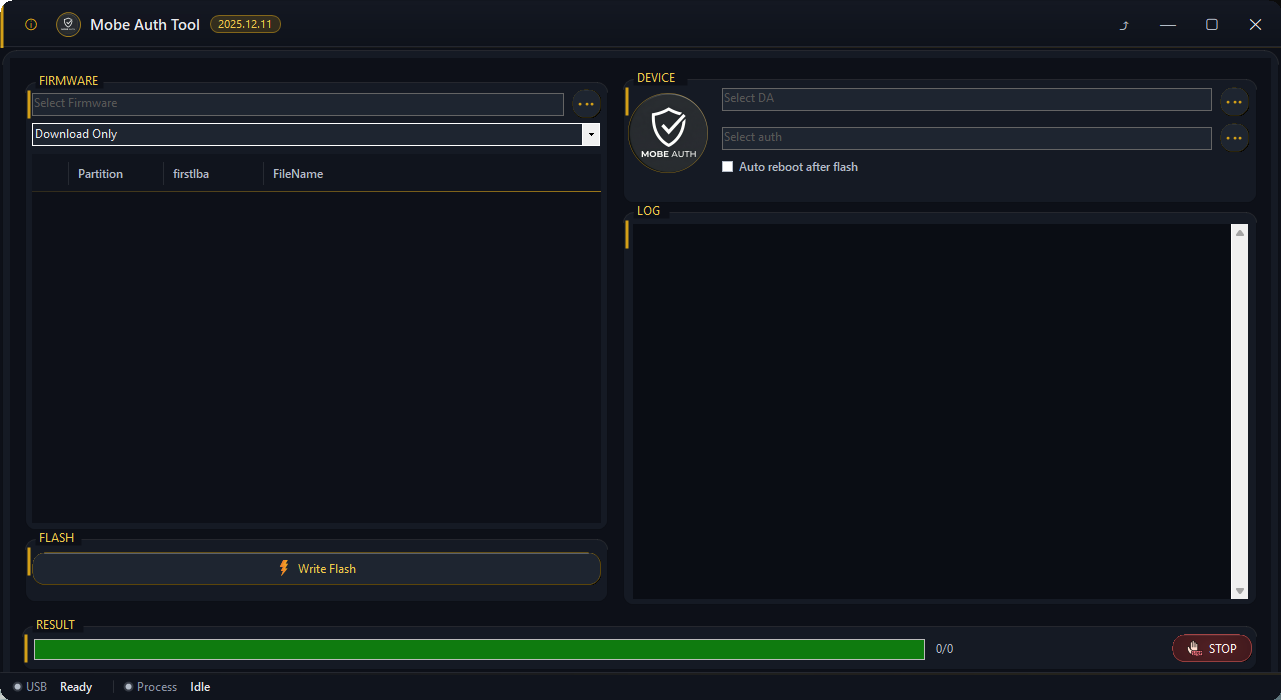Click the Select DA input field
This screenshot has height=700, width=1281.
(967, 99)
